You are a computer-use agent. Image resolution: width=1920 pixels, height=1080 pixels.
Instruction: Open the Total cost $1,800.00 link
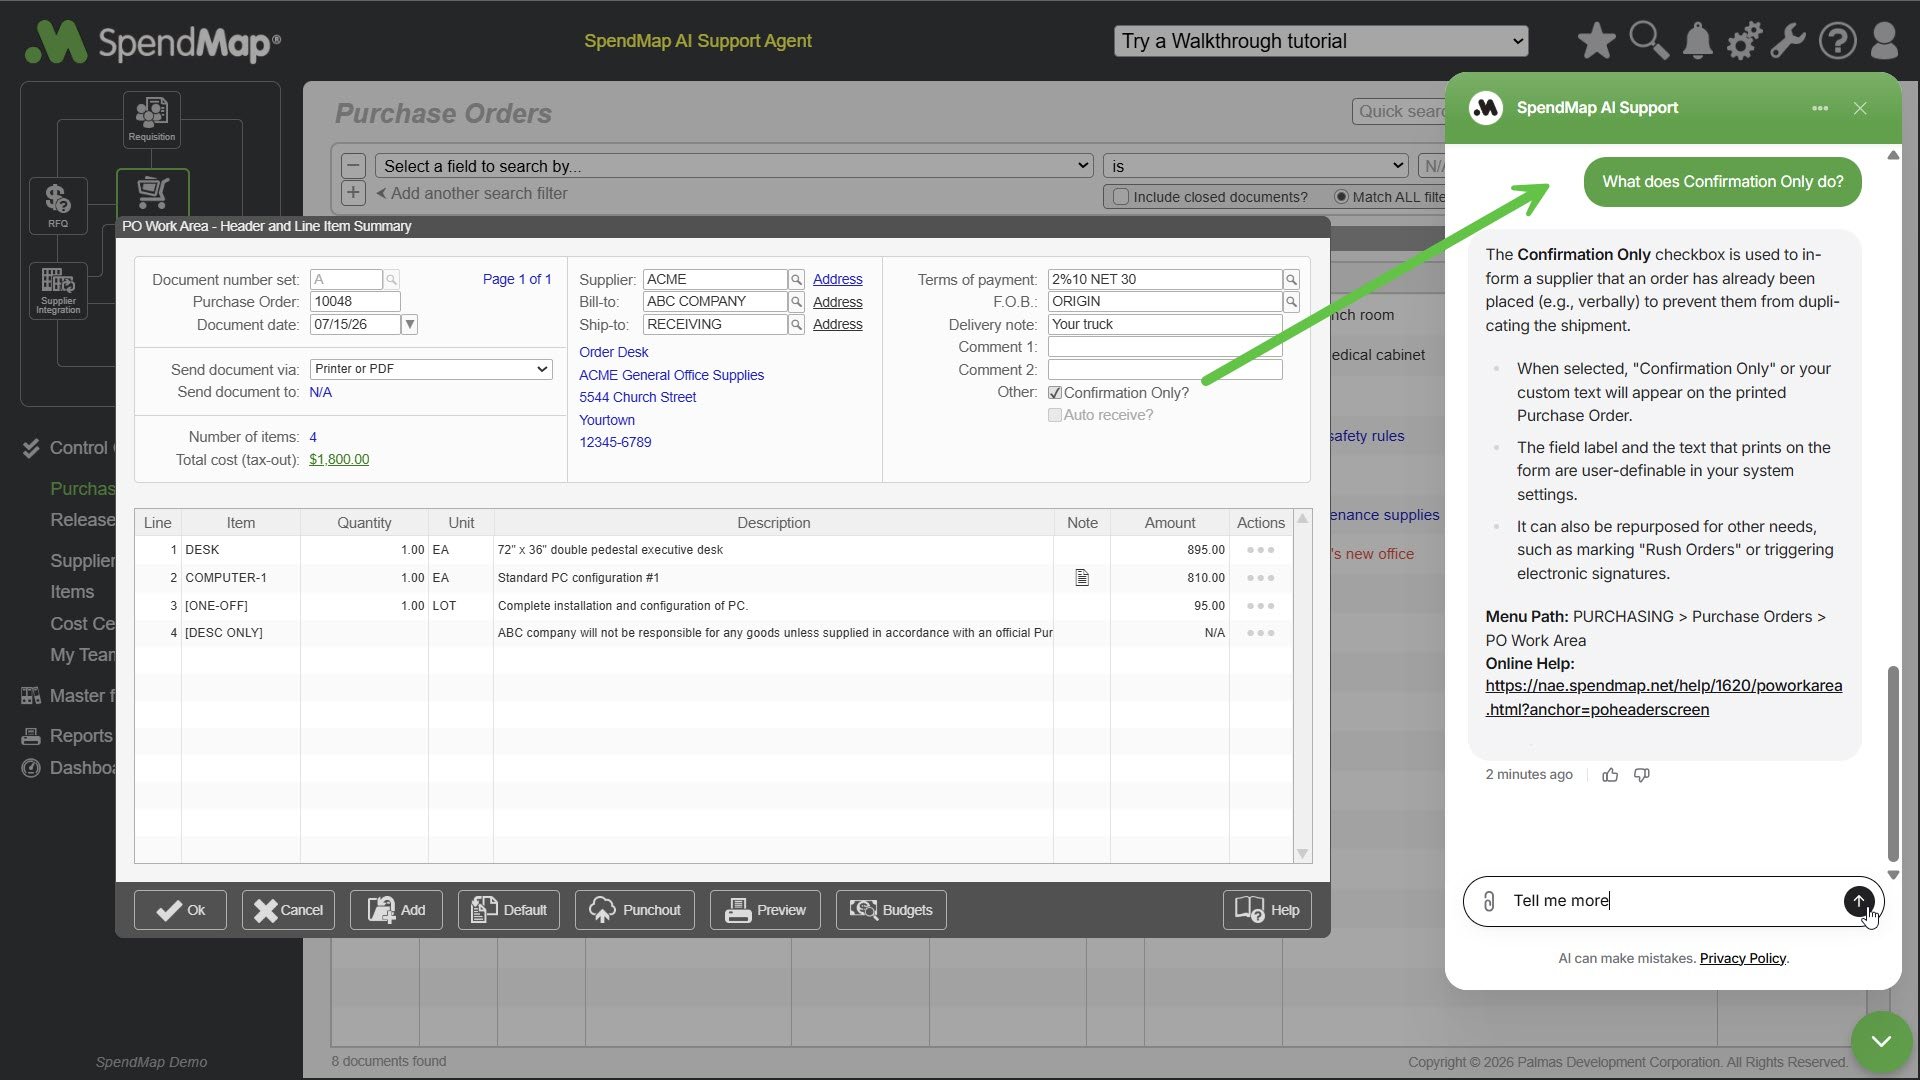pyautogui.click(x=339, y=460)
